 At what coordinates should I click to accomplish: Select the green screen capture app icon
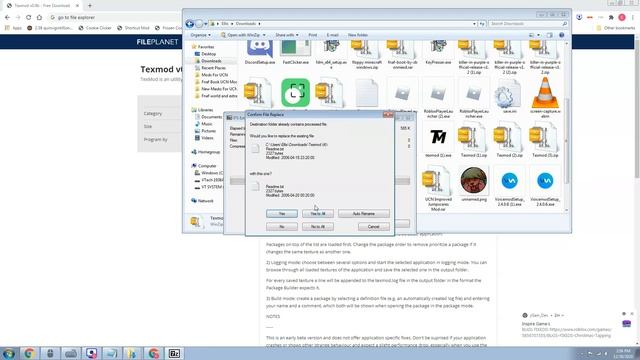[x=296, y=93]
